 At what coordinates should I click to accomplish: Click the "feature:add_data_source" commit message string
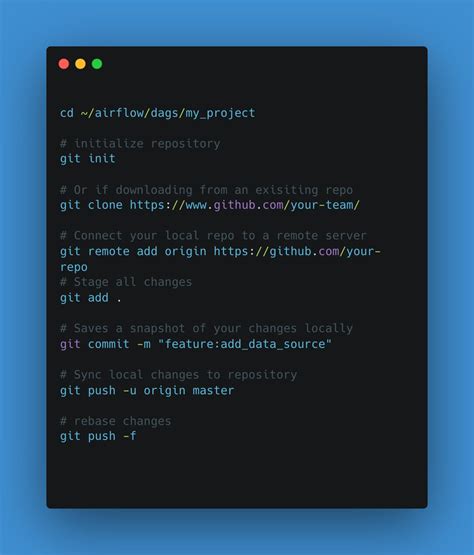pos(245,344)
